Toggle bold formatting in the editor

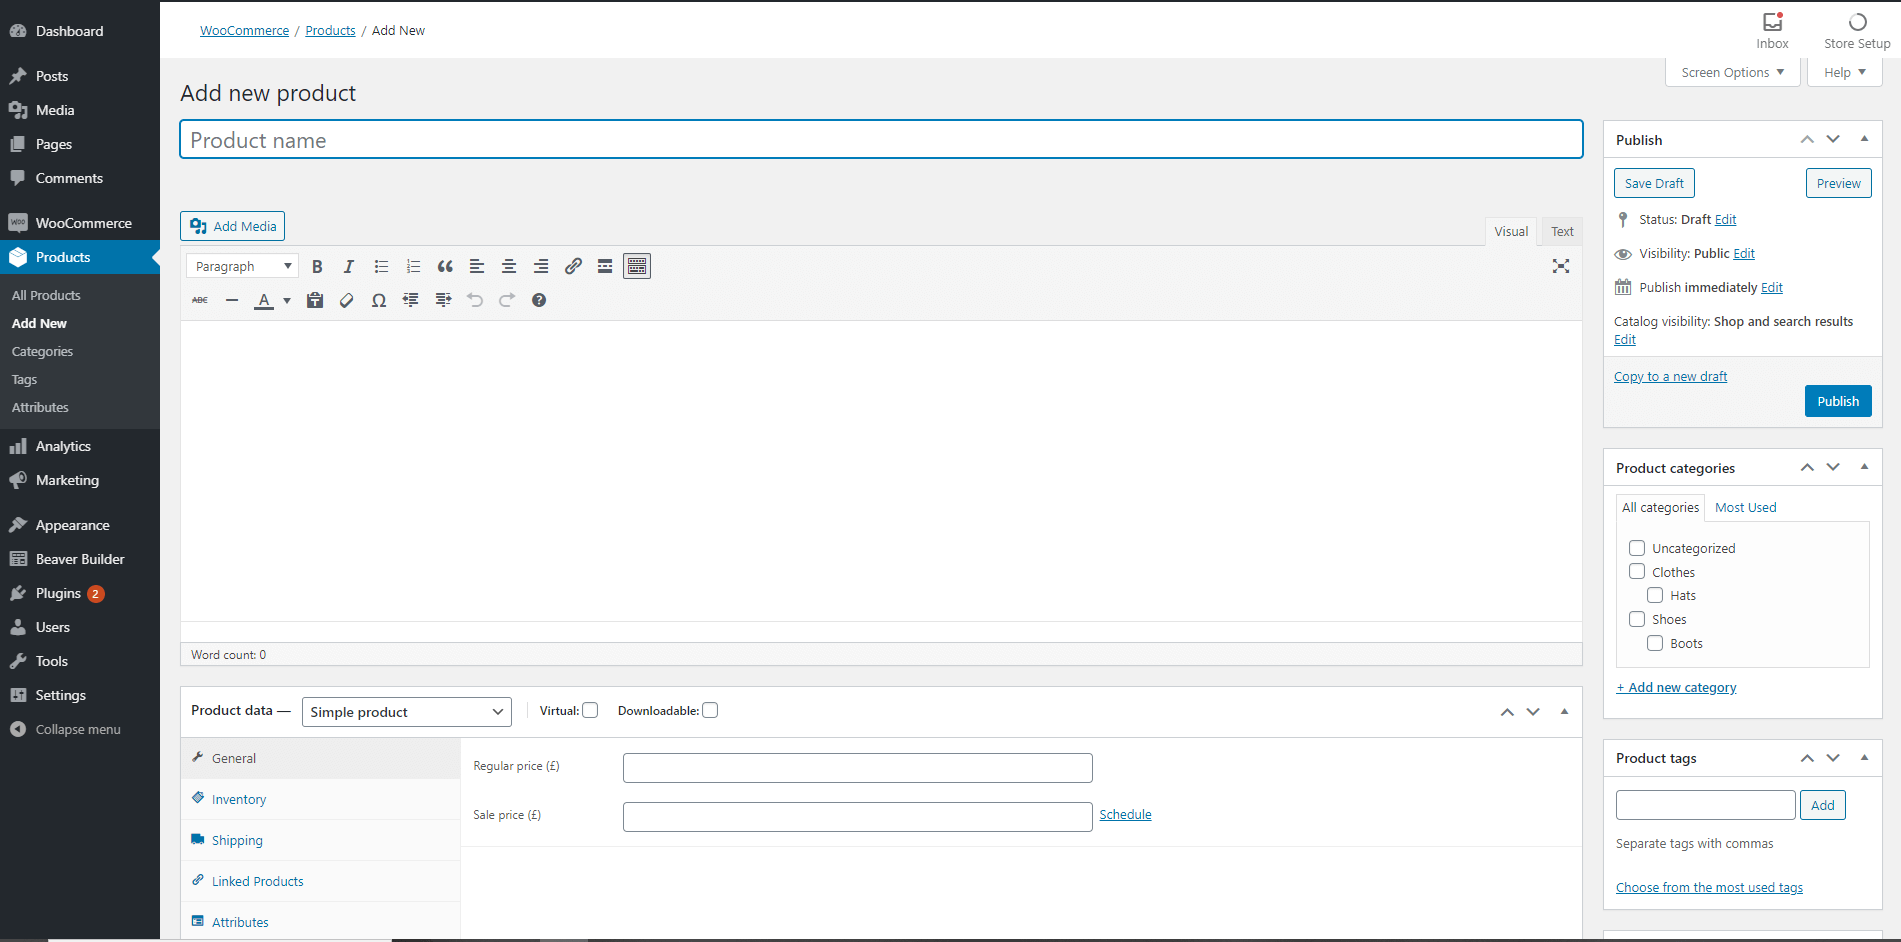(x=317, y=266)
